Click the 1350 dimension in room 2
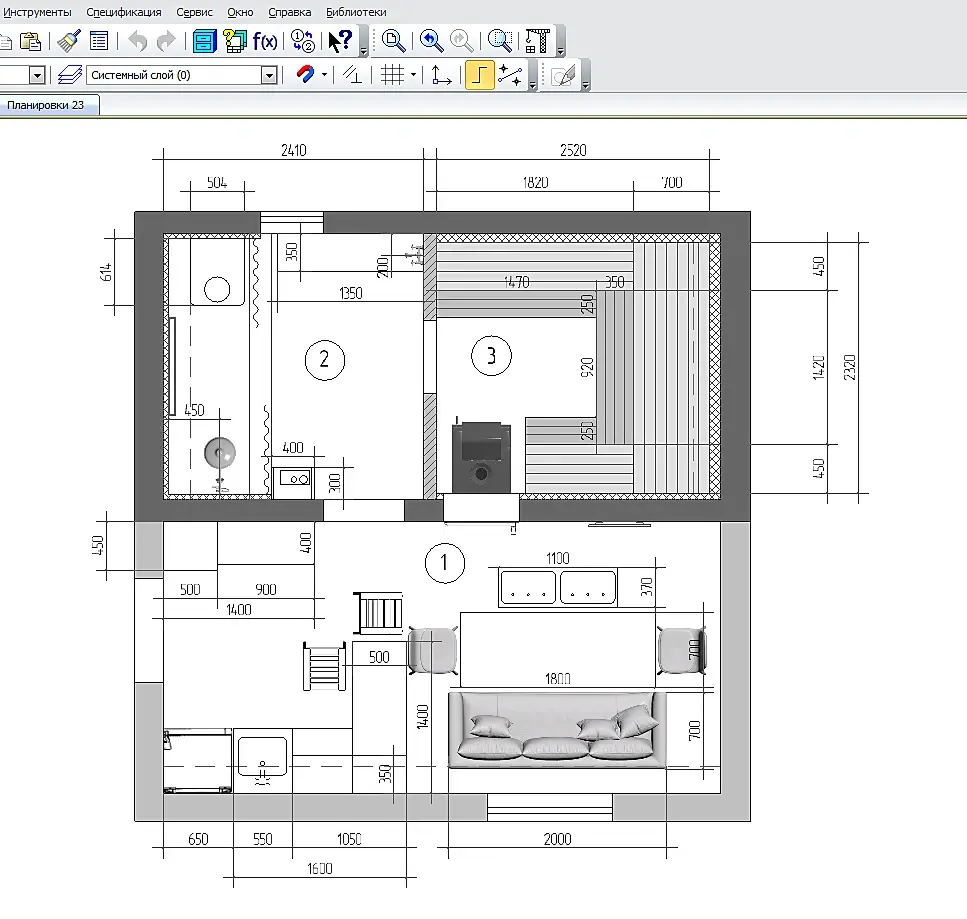The width and height of the screenshot is (967, 919). (351, 294)
